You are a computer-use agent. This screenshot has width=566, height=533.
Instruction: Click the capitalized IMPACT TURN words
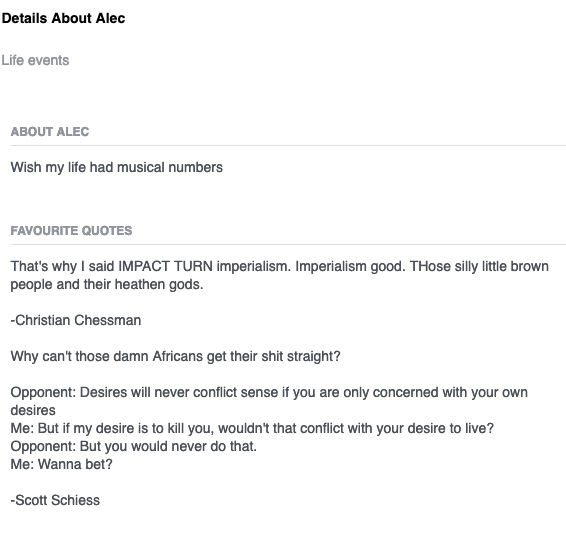point(165,266)
